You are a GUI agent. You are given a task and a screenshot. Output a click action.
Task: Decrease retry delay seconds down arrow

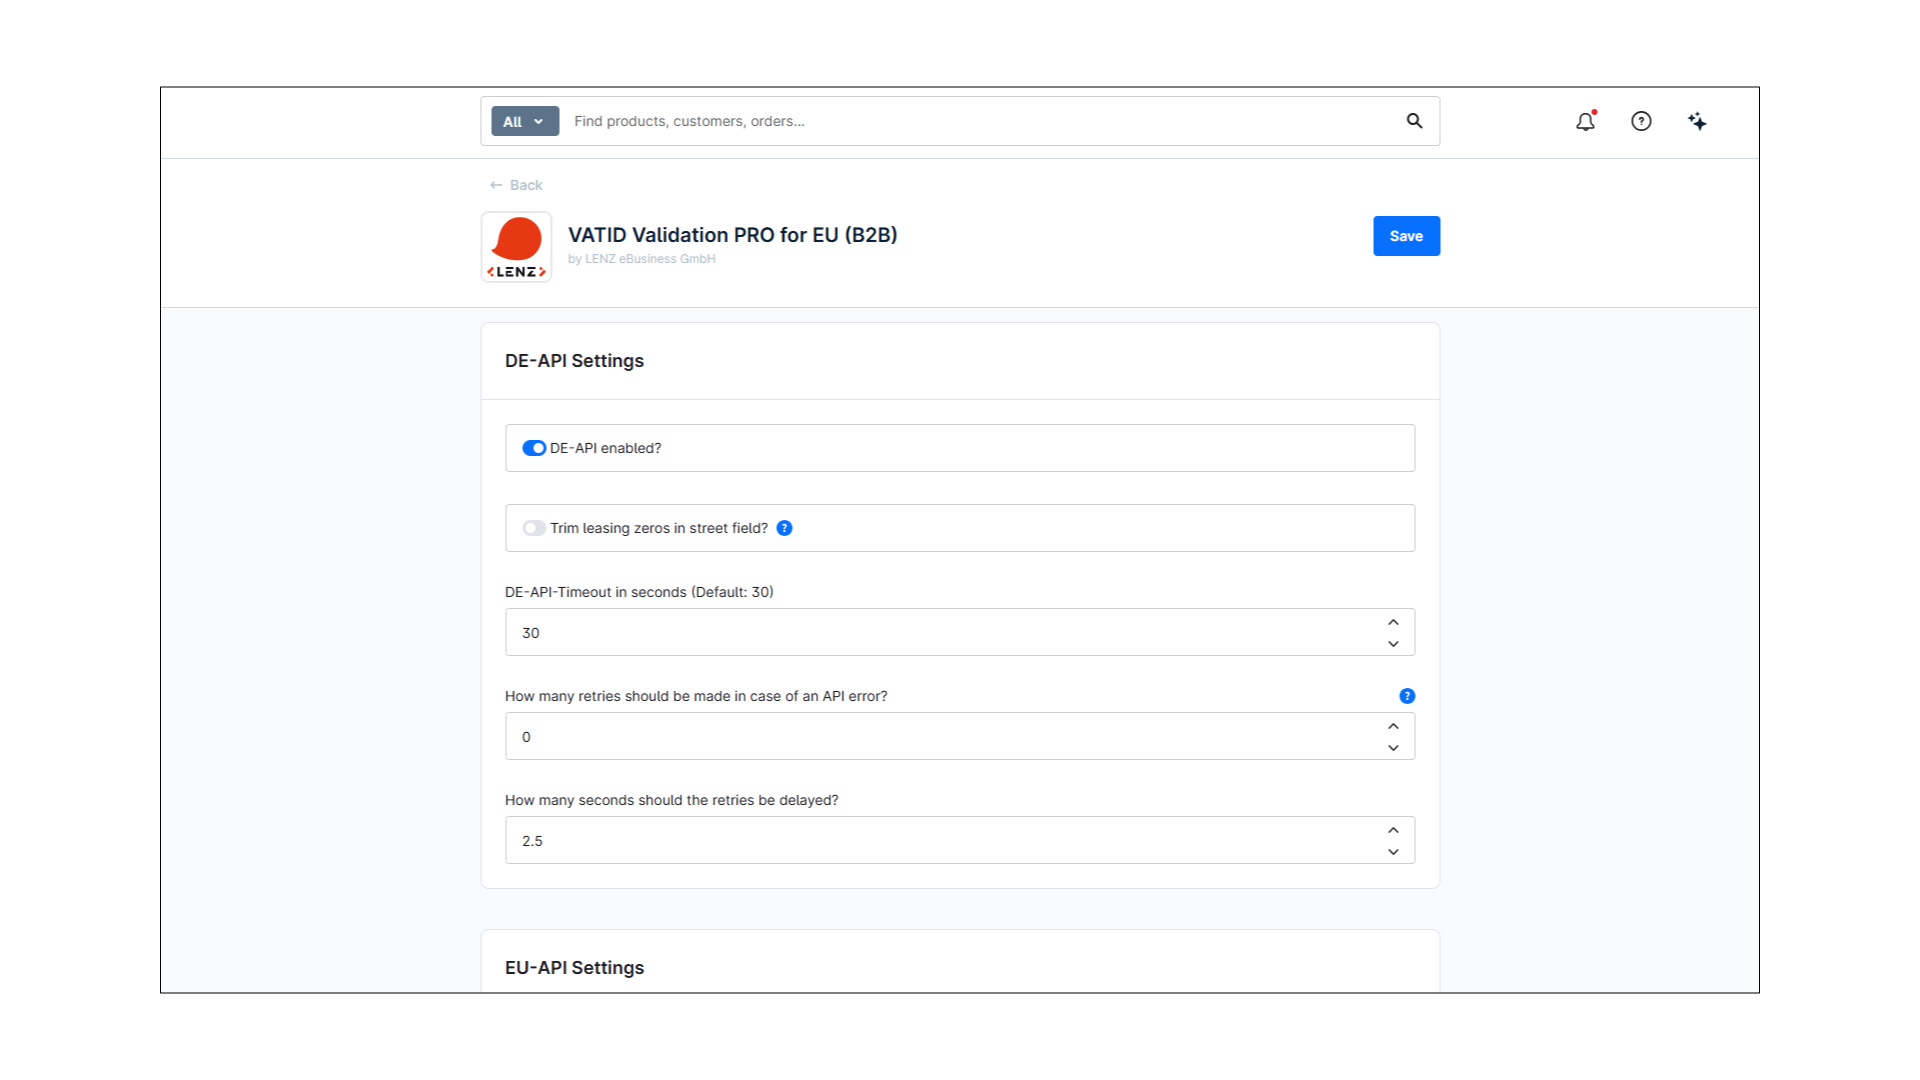click(1393, 852)
